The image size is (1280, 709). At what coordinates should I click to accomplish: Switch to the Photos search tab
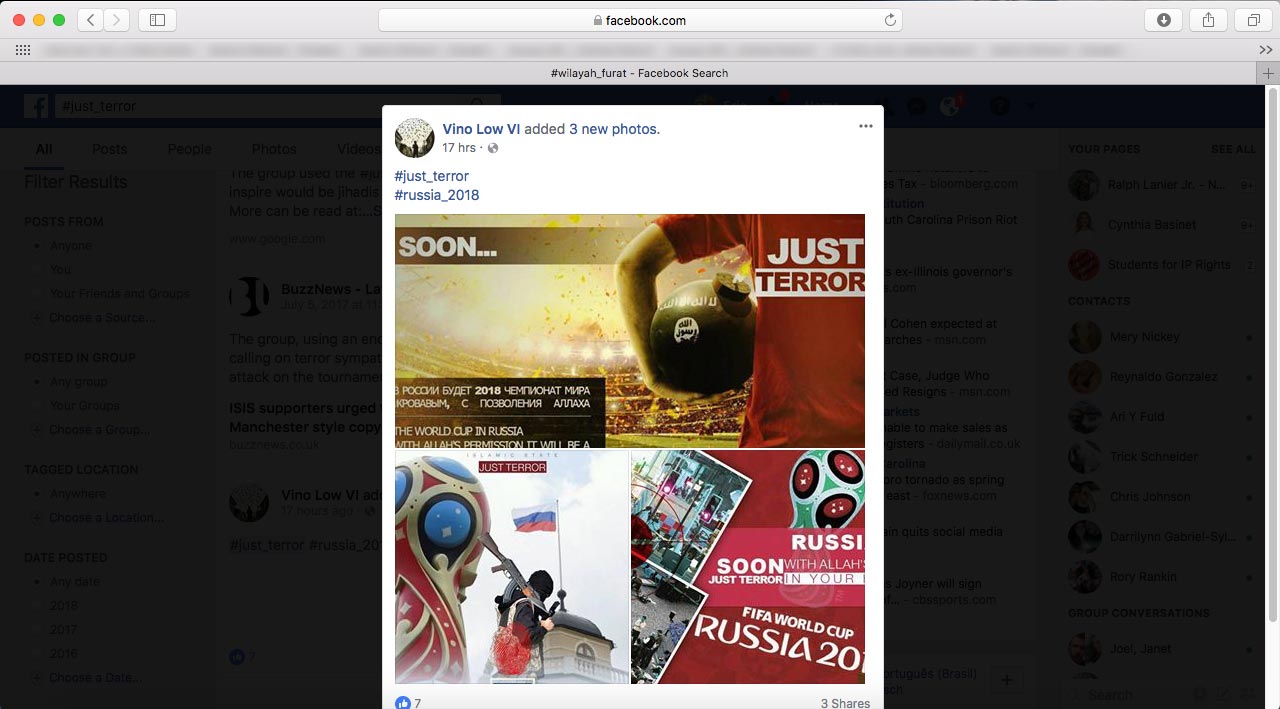click(274, 149)
